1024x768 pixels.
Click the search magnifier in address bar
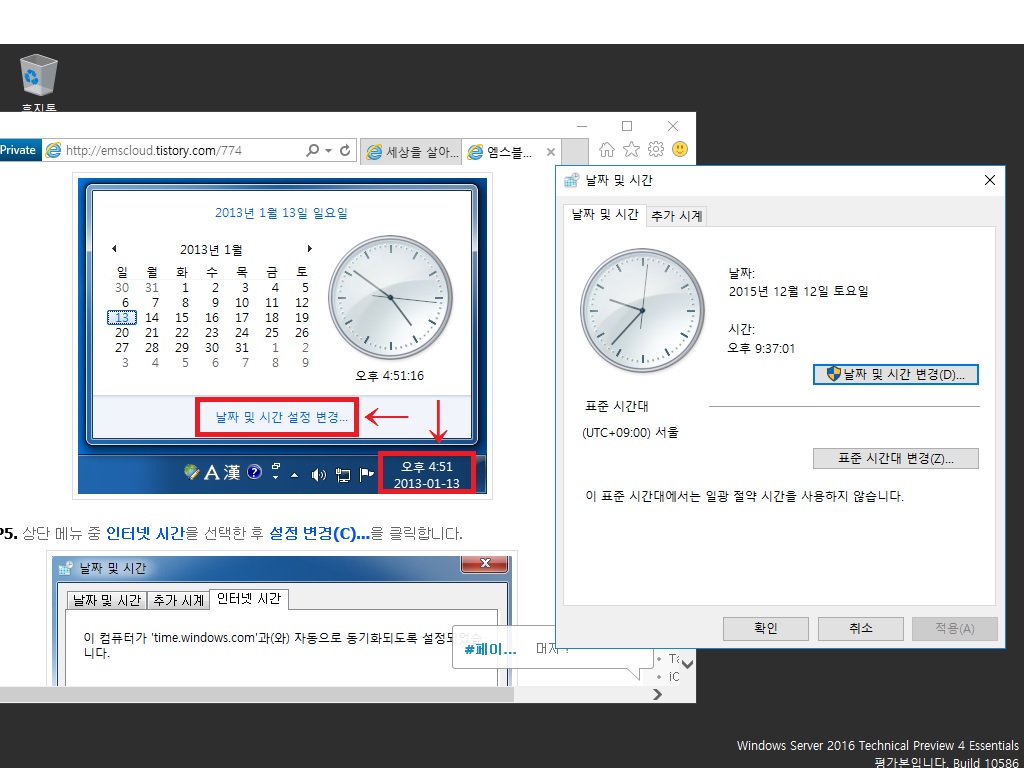tap(313, 151)
